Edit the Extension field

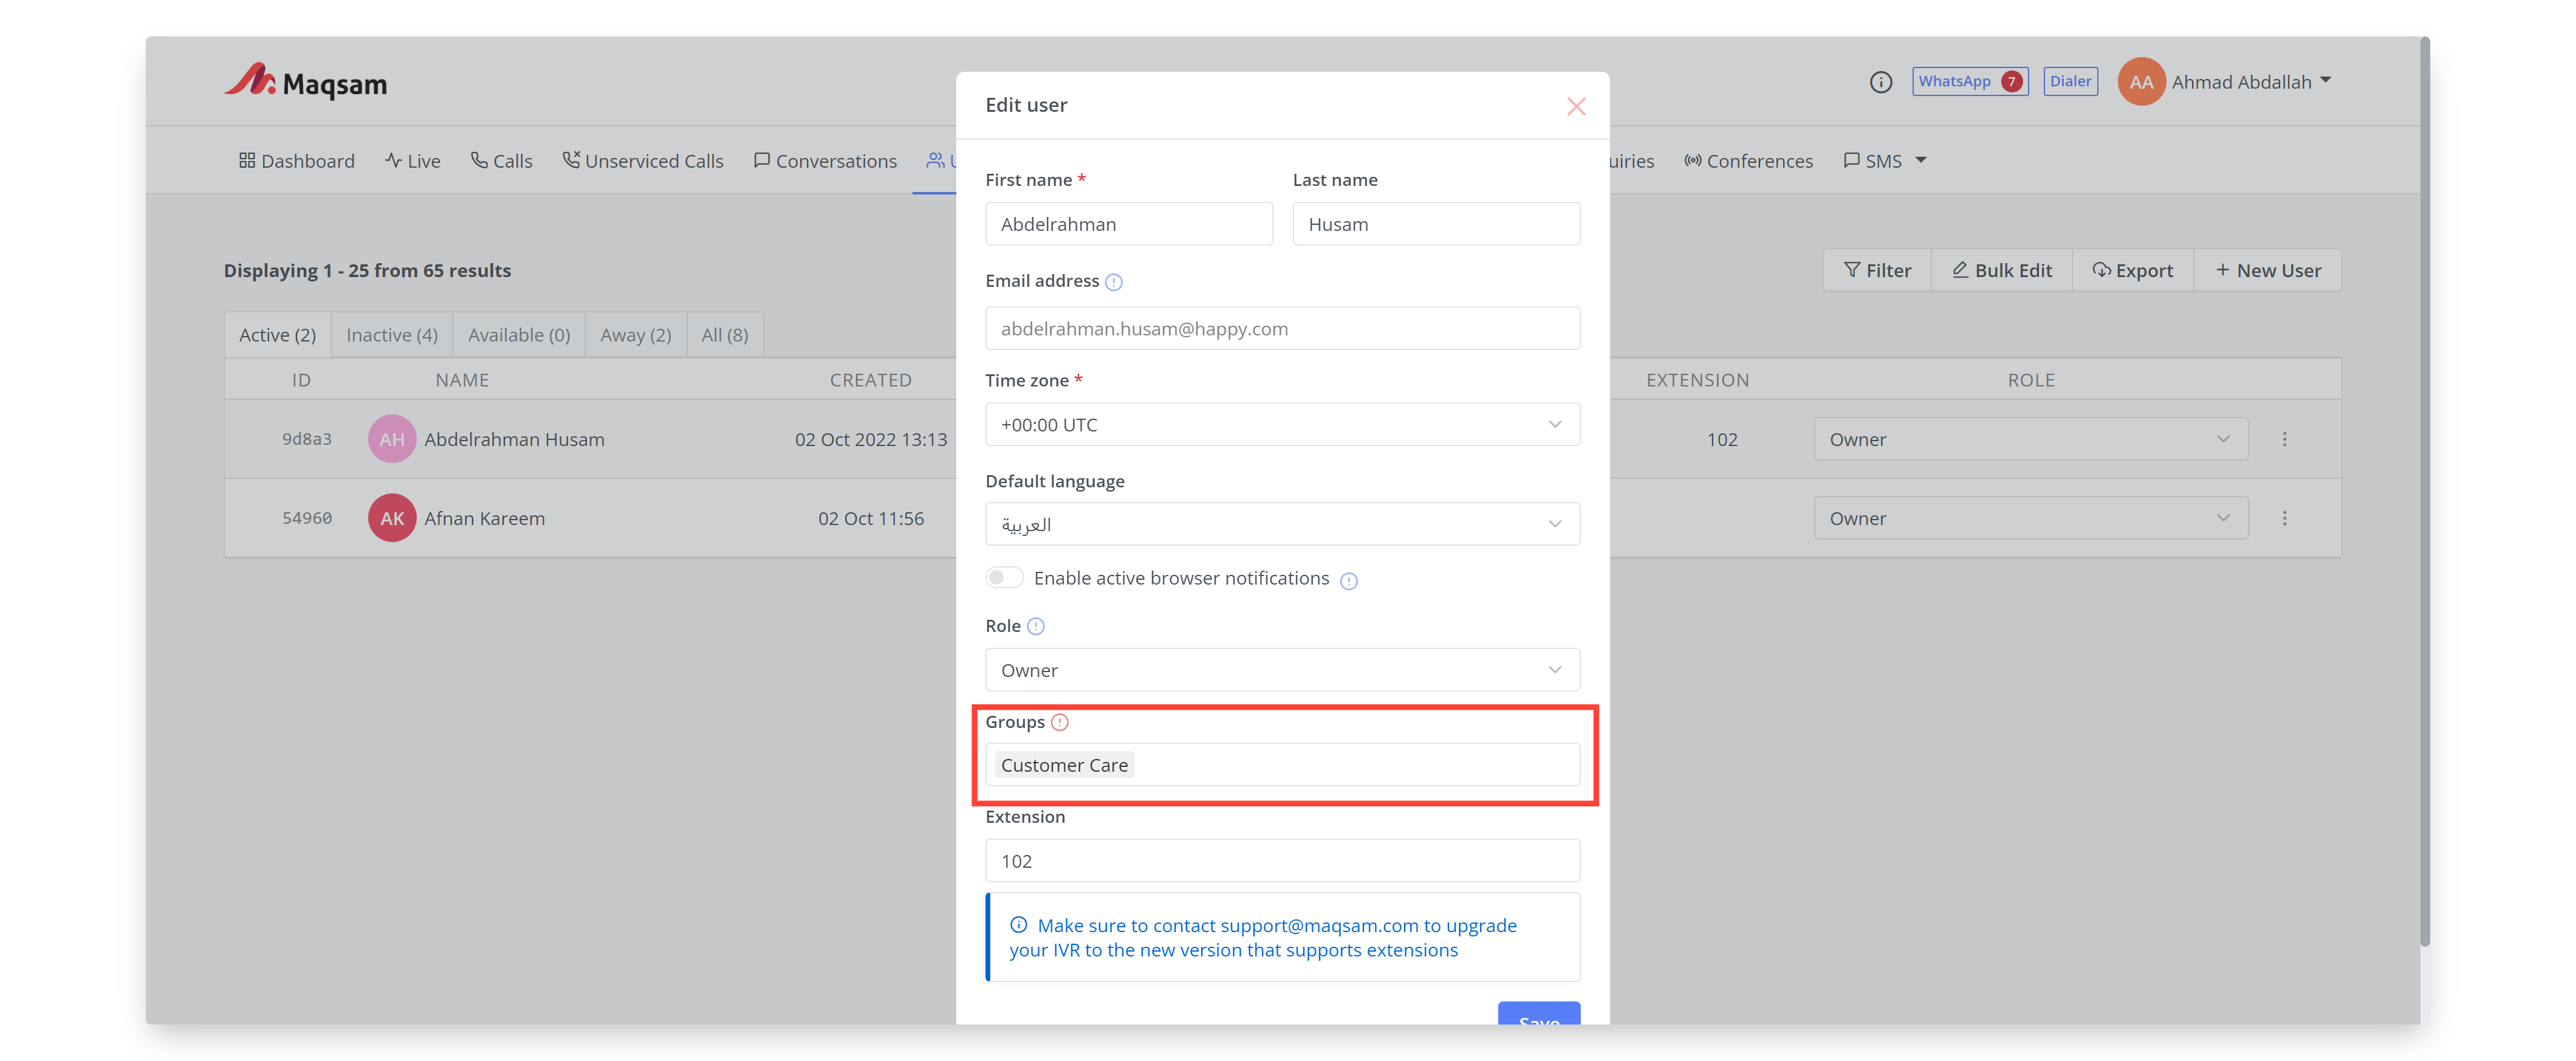coord(1282,861)
